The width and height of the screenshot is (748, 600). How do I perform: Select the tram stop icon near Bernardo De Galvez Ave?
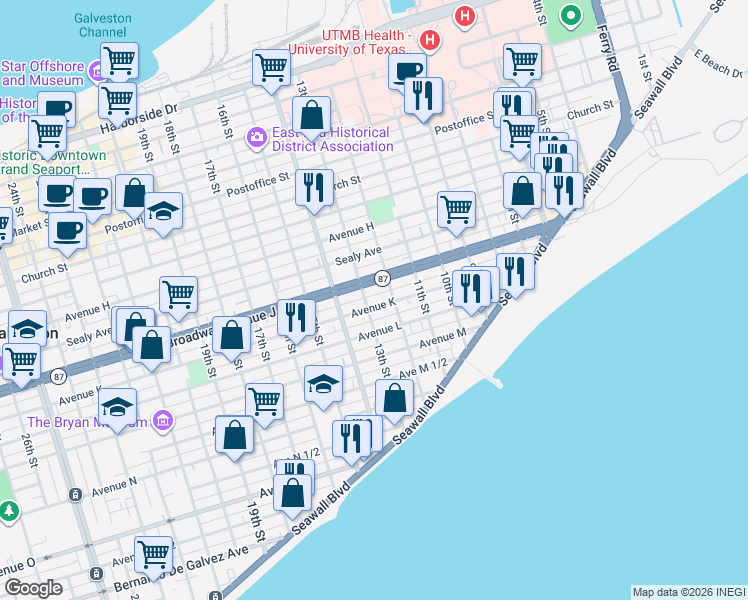pyautogui.click(x=96, y=573)
